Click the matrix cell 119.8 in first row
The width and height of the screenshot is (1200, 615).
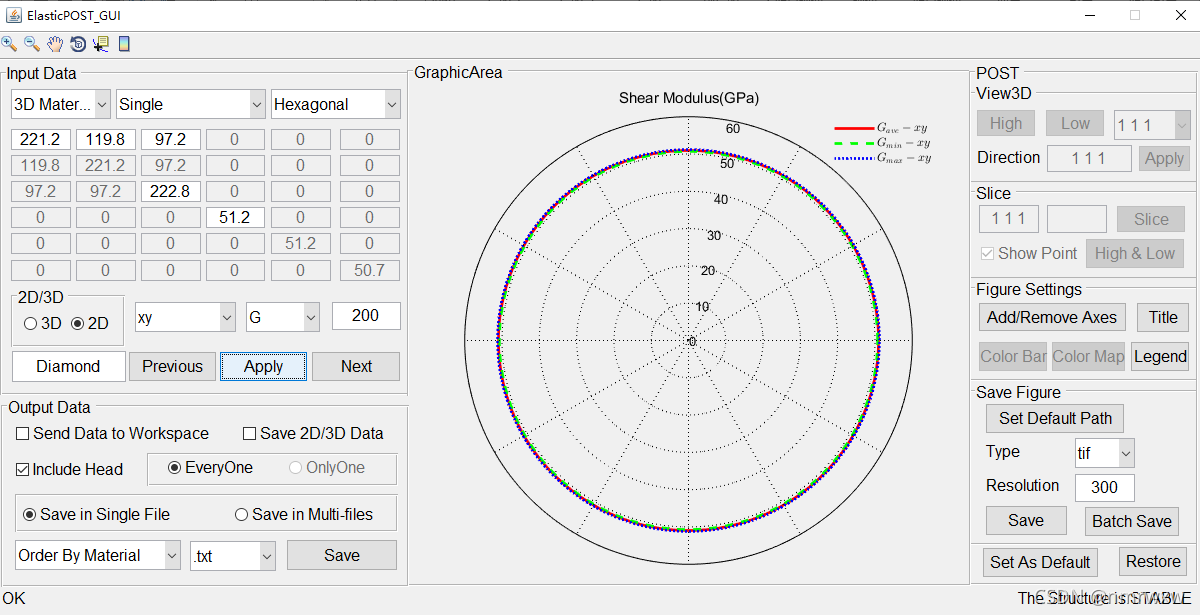pos(105,139)
